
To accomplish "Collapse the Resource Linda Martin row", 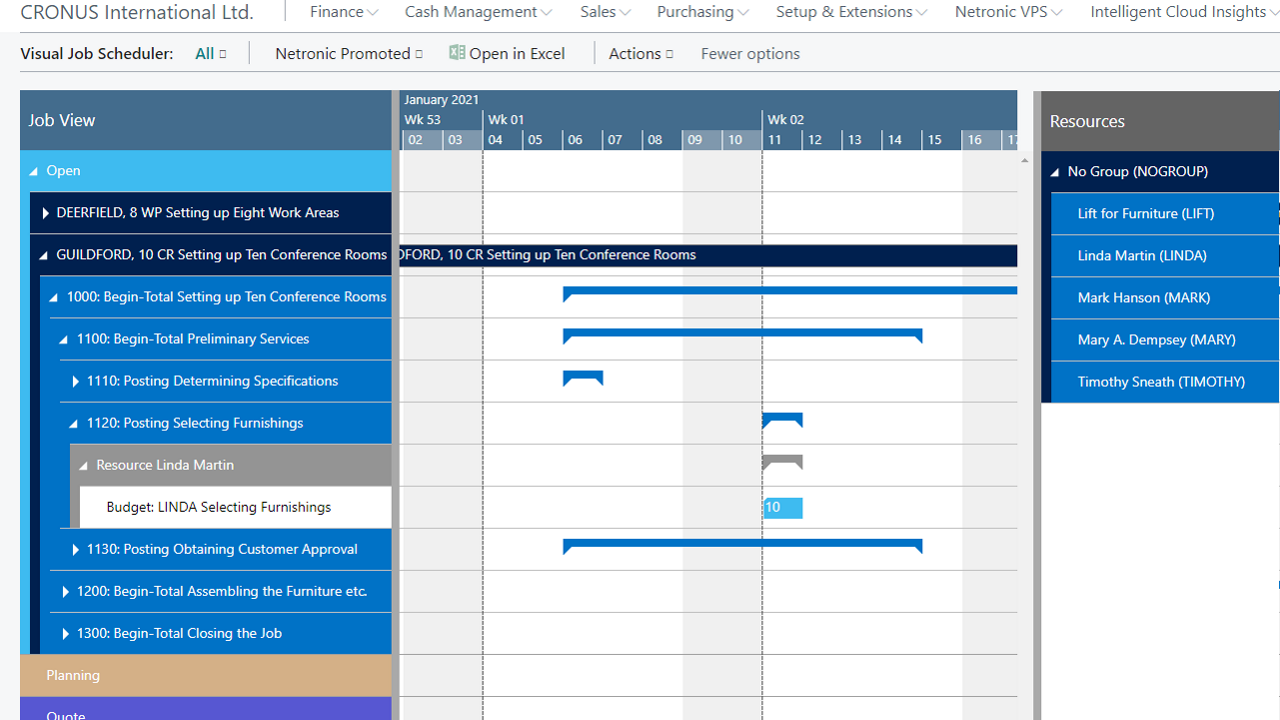I will 86,464.
